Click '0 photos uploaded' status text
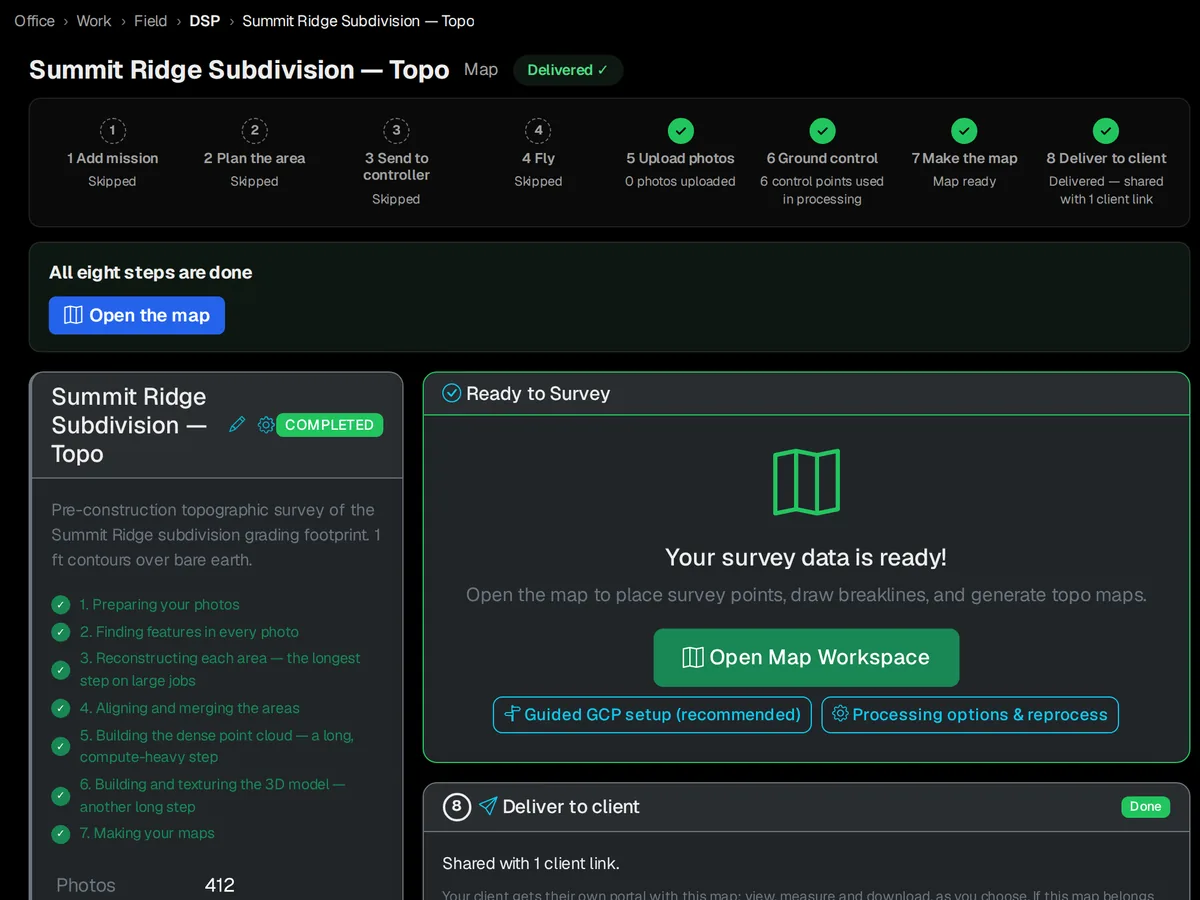Screen dimensions: 1200x900 [680, 181]
